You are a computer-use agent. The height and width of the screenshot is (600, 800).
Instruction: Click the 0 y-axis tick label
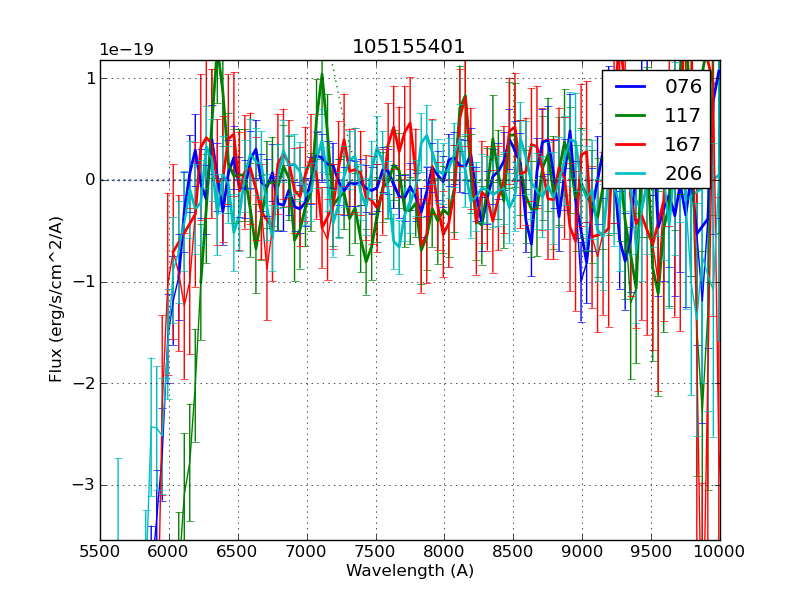point(90,180)
